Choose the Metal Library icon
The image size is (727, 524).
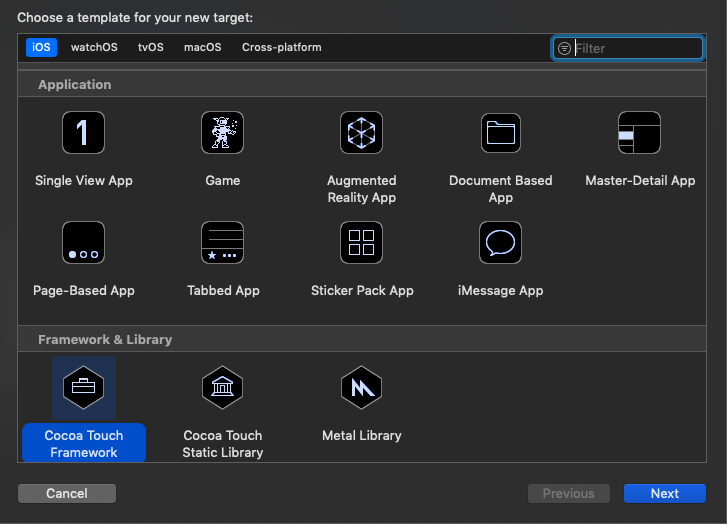click(361, 388)
